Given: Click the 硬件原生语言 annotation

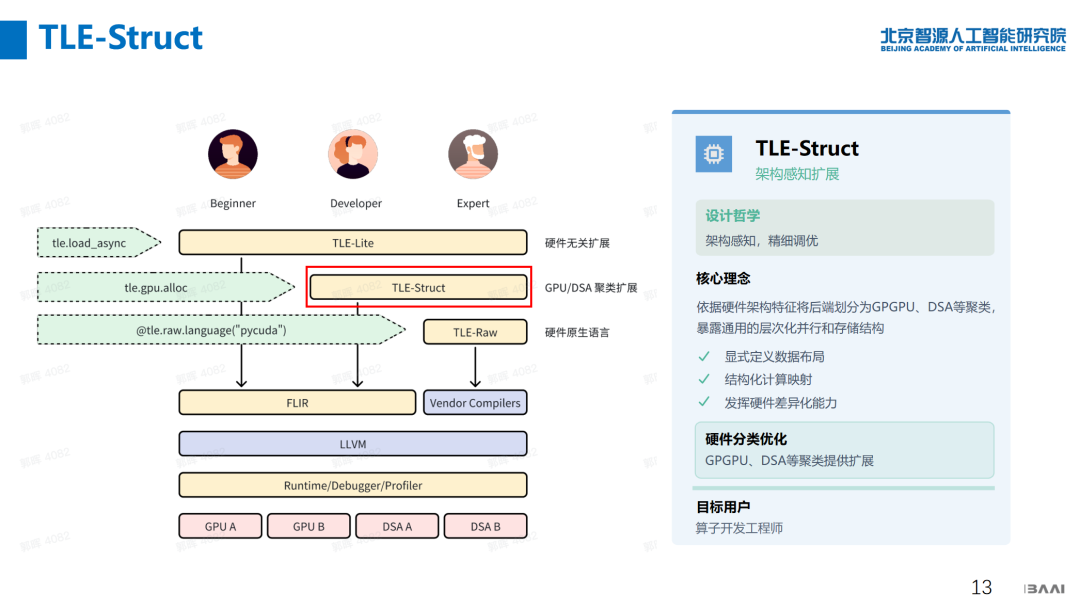Looking at the screenshot, I should pos(577,333).
